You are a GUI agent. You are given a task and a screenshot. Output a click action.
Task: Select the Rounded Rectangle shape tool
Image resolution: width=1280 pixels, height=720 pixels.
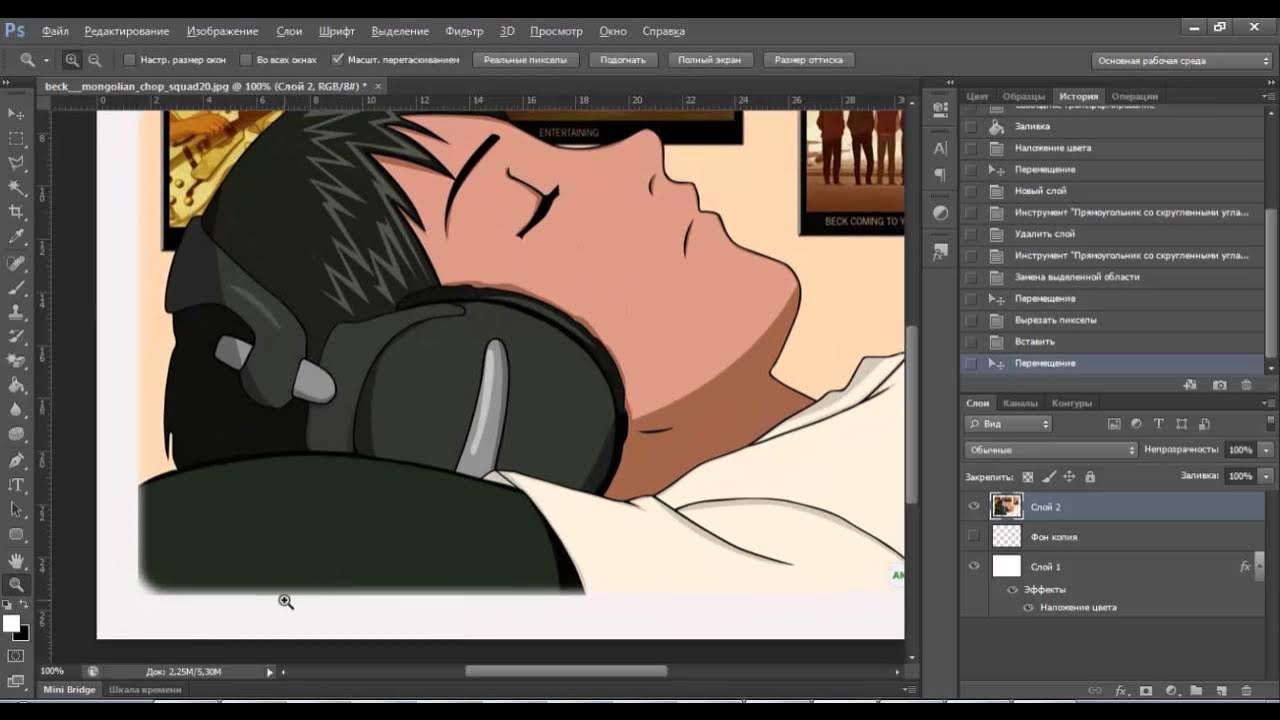click(x=16, y=534)
